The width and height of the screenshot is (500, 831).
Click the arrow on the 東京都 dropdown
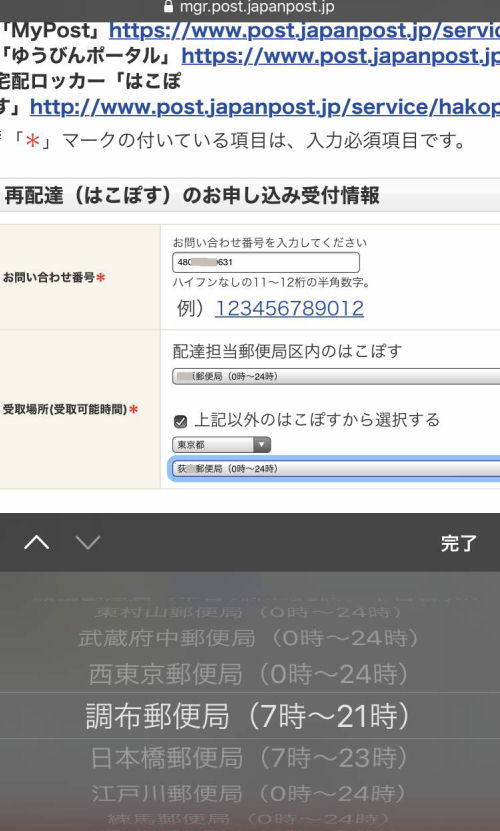261,445
